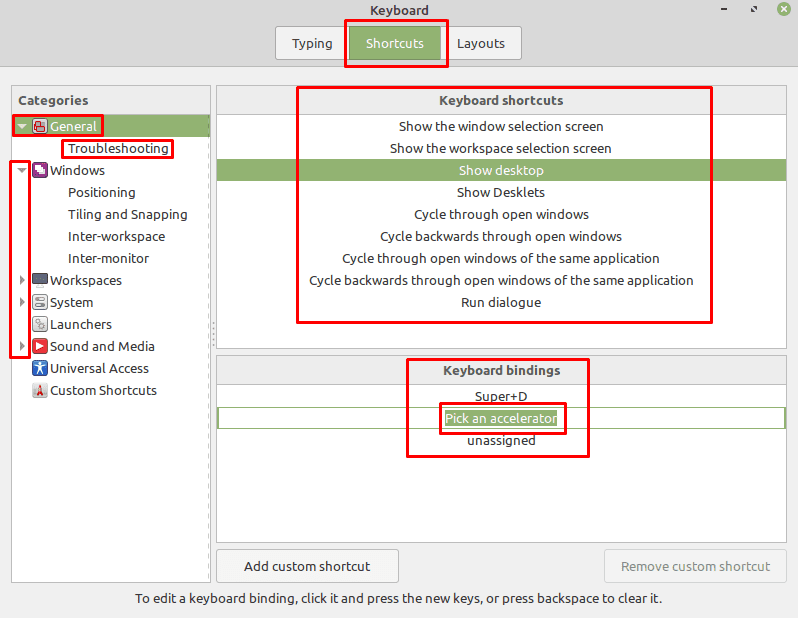Click the Sound and Media play icon
This screenshot has width=798, height=618.
coord(40,346)
